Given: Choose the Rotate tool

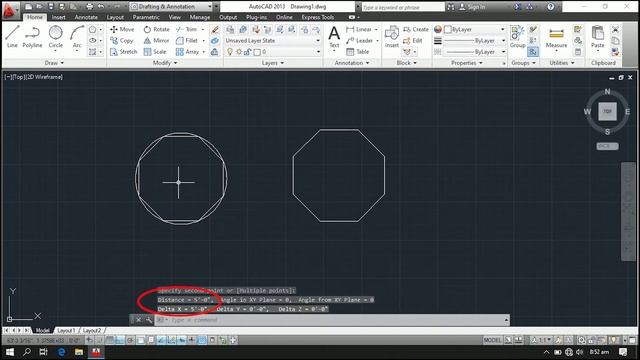Looking at the screenshot, I should point(156,29).
